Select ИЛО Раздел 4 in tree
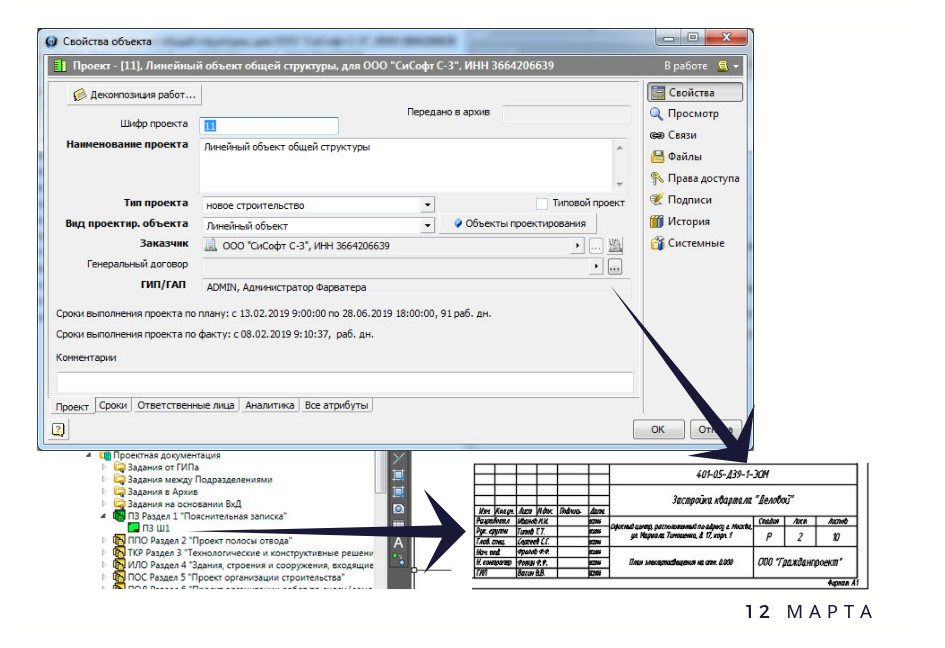Image resolution: width=945 pixels, height=648 pixels. pos(251,565)
